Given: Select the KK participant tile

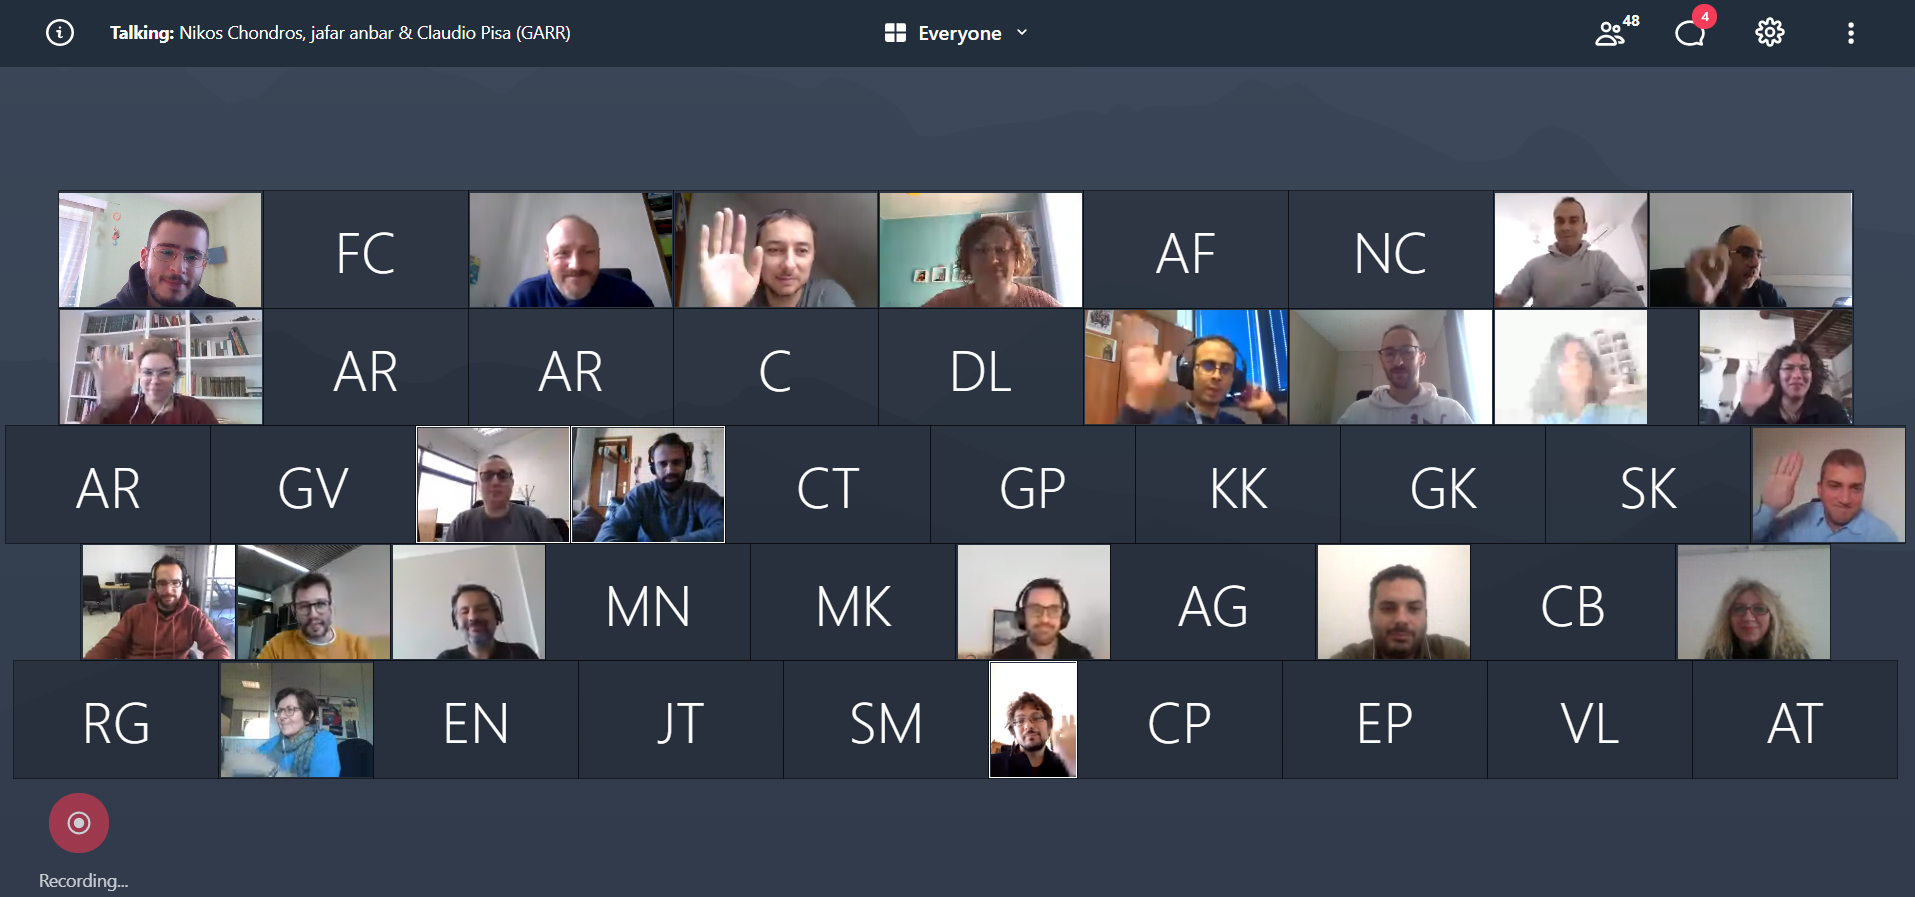Looking at the screenshot, I should [x=1238, y=485].
